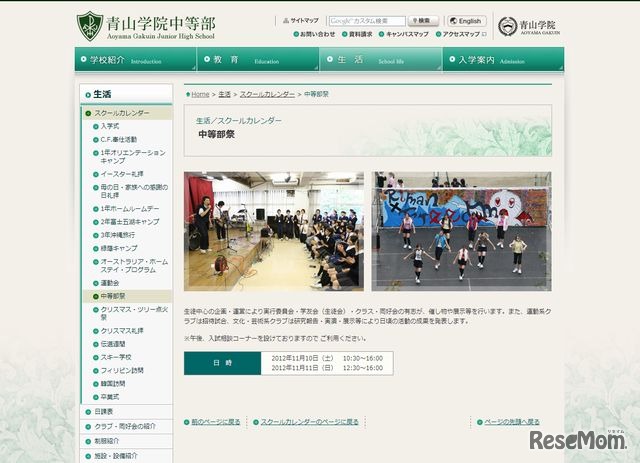Image resolution: width=640 pixels, height=463 pixels.
Task: Focus the Google custom search input field
Action: 367,21
